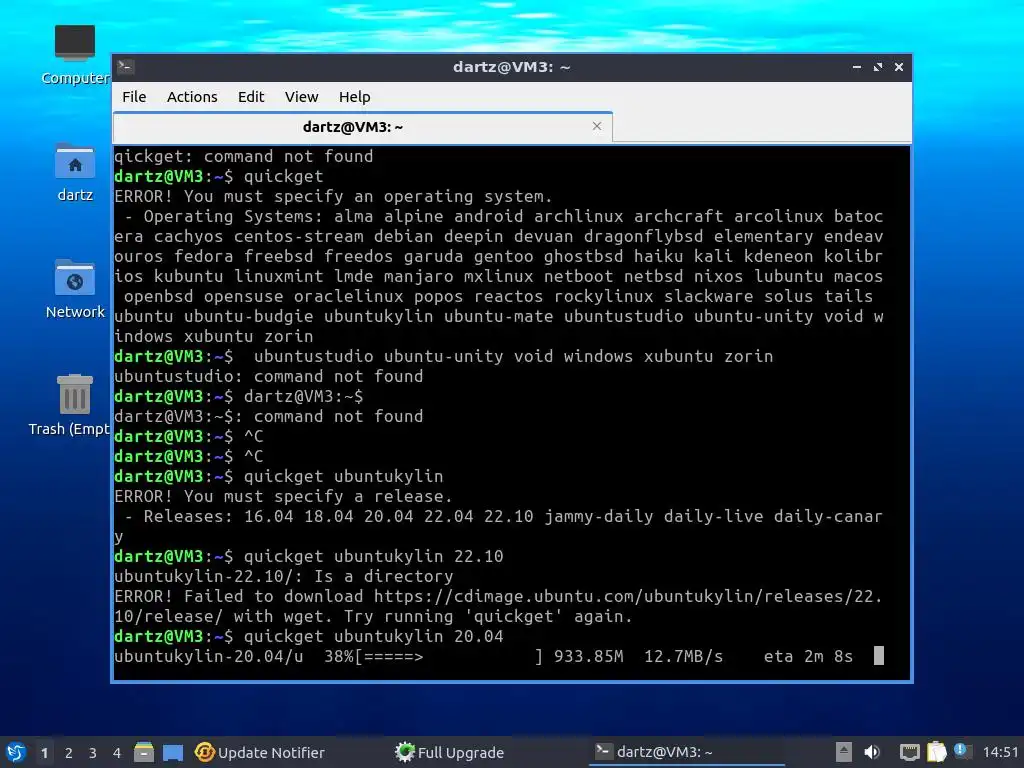Open the Help menu
Screen dimensions: 1024x768
(x=355, y=97)
